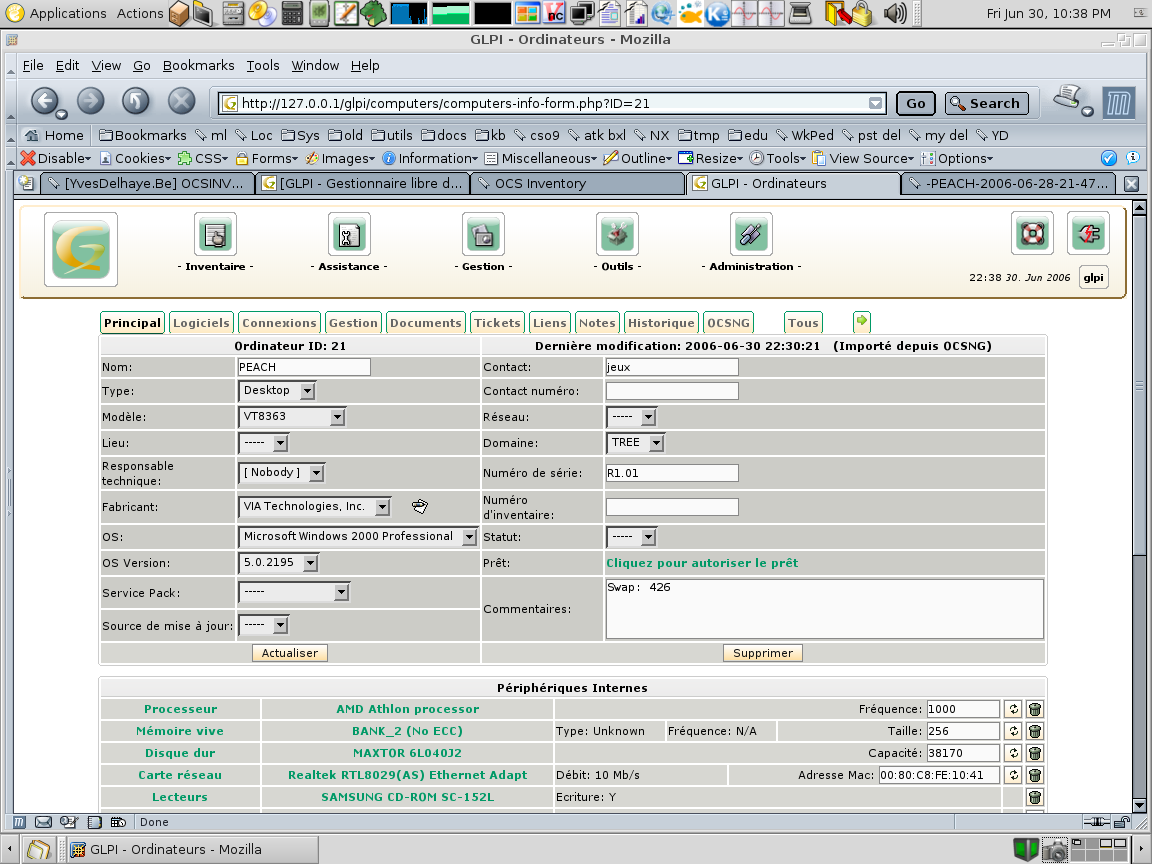The height and width of the screenshot is (864, 1152).
Task: Open the Responsable technique dropdown
Action: 281,473
